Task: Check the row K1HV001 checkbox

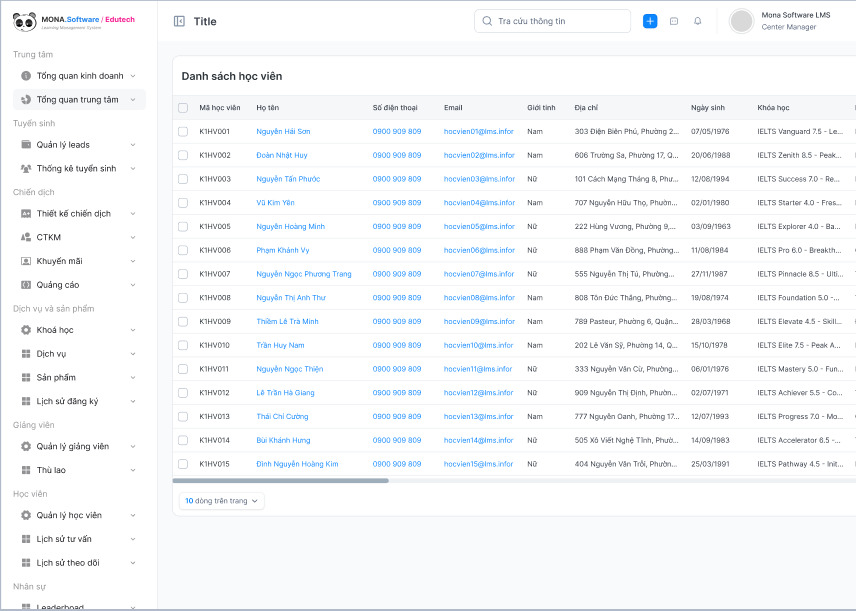Action: 183,132
